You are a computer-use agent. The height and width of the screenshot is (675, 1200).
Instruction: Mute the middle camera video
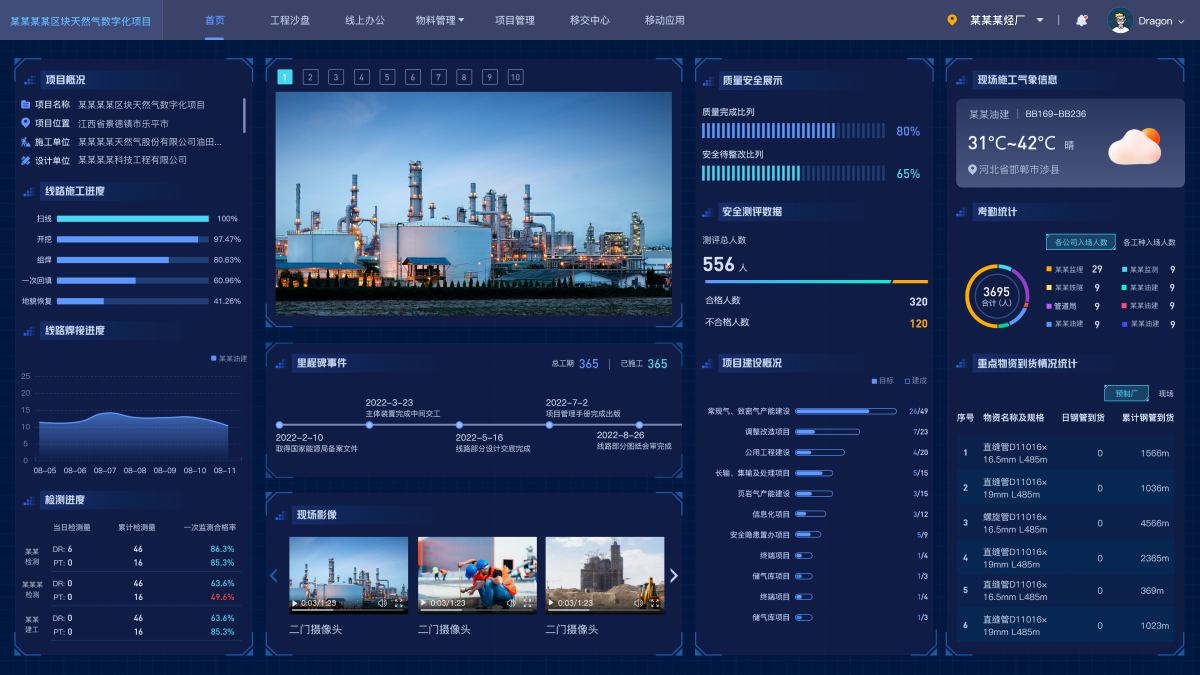click(x=510, y=603)
